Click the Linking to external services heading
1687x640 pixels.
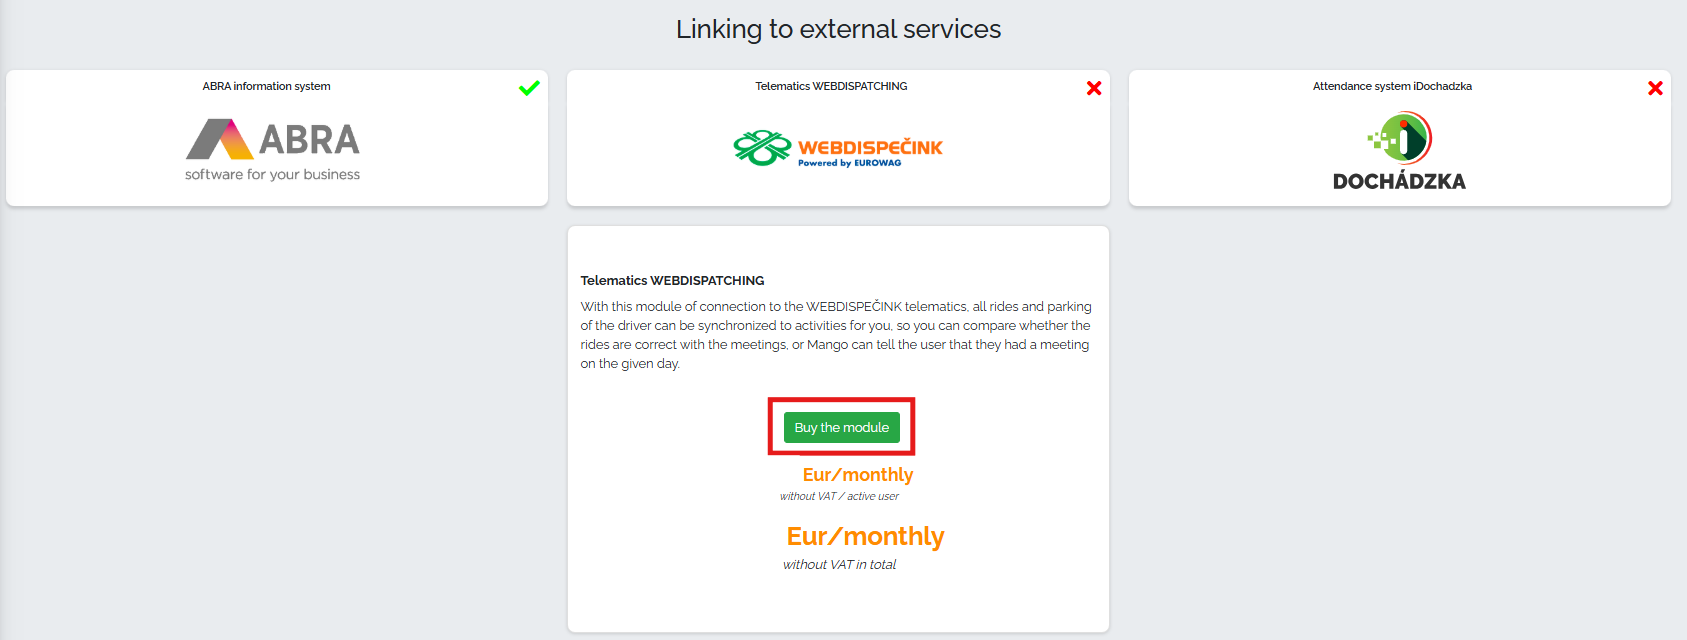(838, 29)
